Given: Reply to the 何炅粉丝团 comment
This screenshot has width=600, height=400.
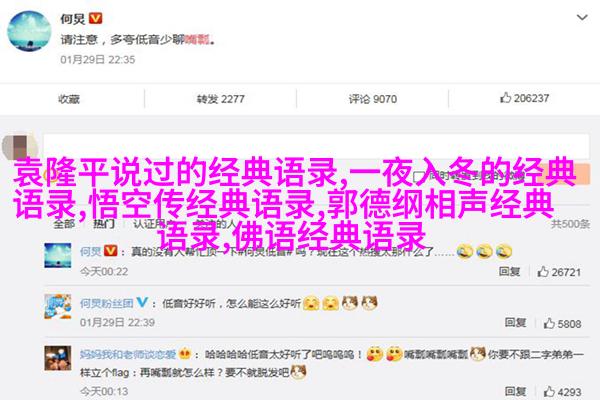Looking at the screenshot, I should pyautogui.click(x=515, y=323).
